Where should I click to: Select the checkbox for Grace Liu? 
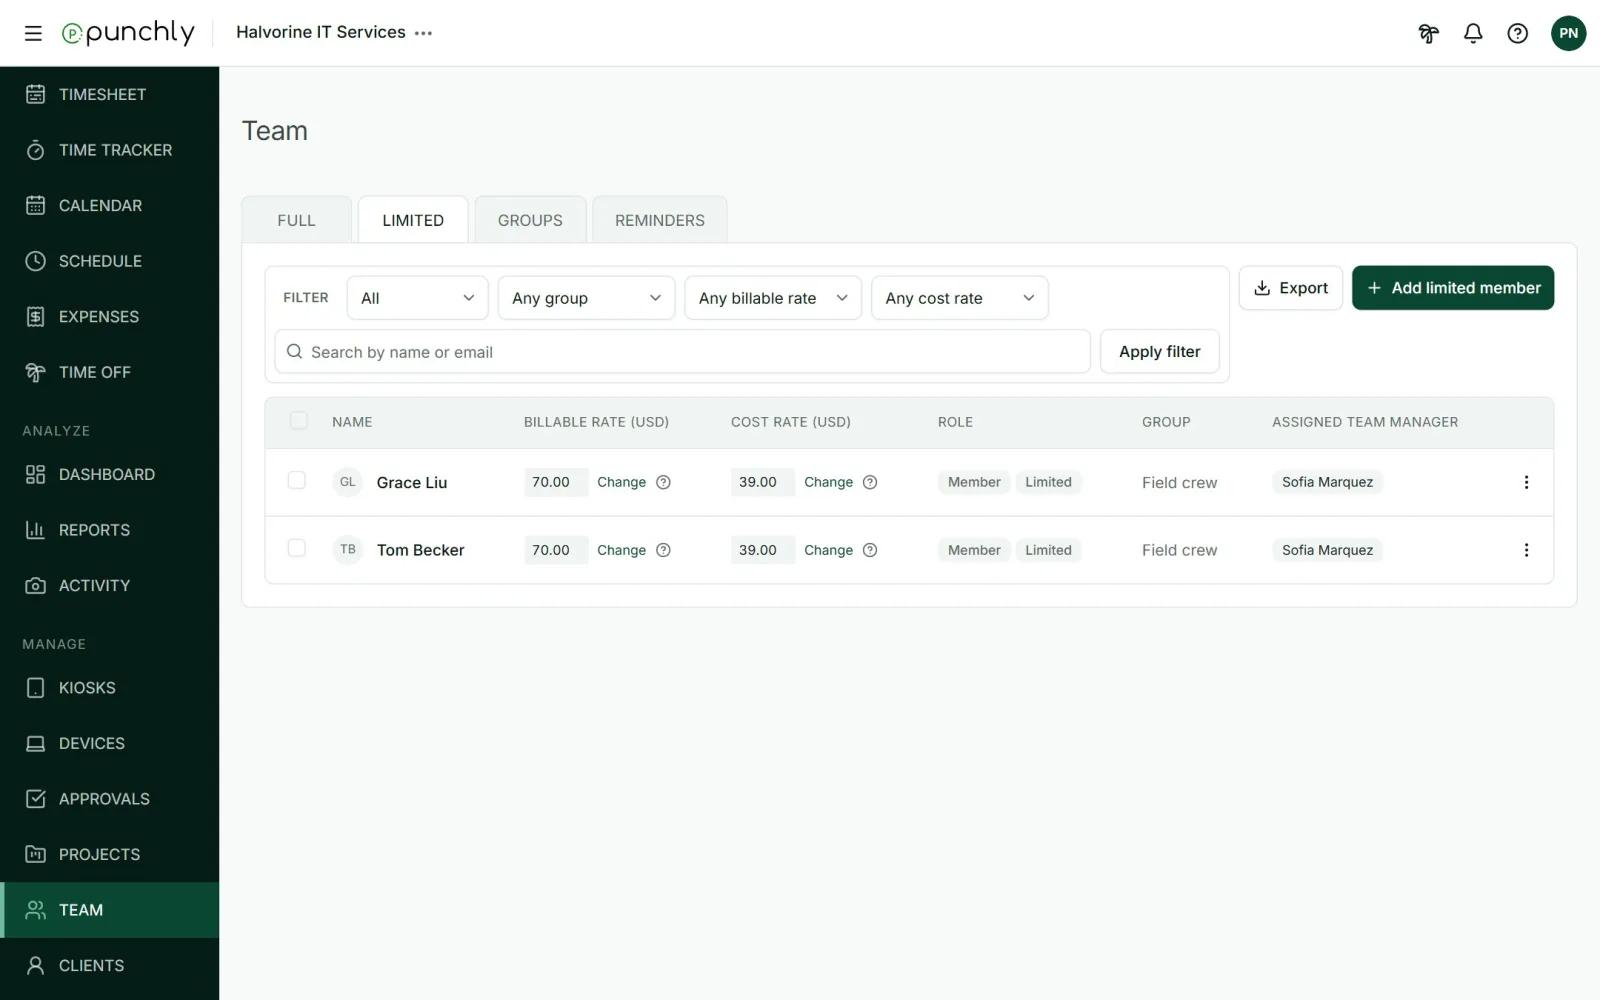(297, 480)
